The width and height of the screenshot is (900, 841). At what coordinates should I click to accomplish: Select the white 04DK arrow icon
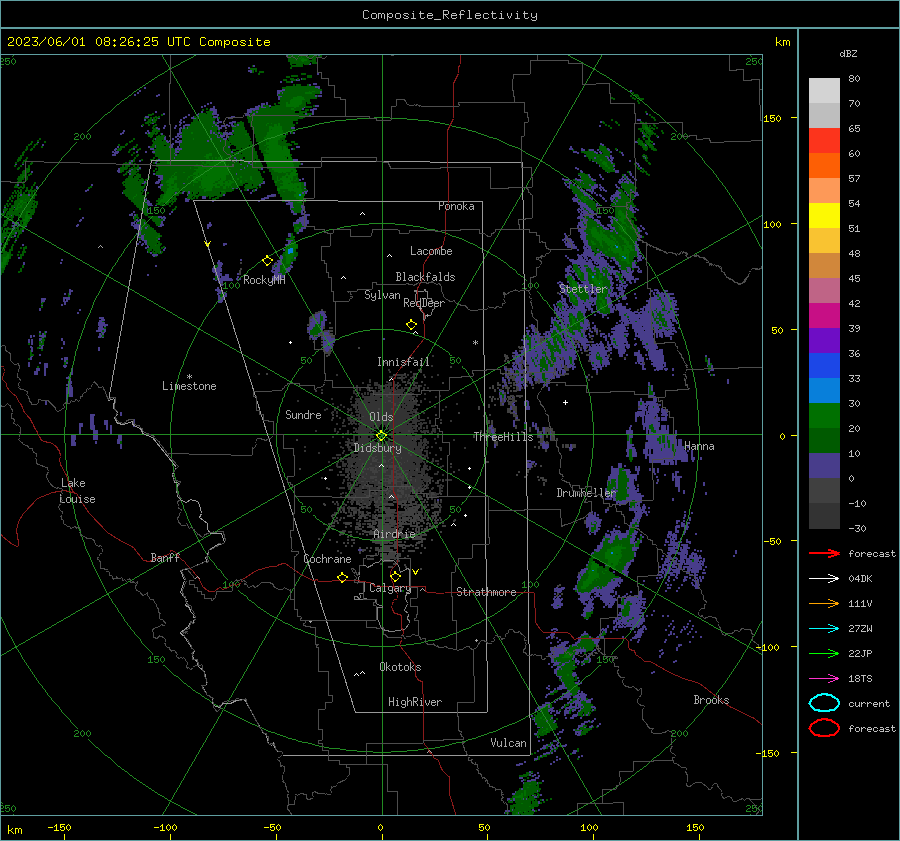824,579
